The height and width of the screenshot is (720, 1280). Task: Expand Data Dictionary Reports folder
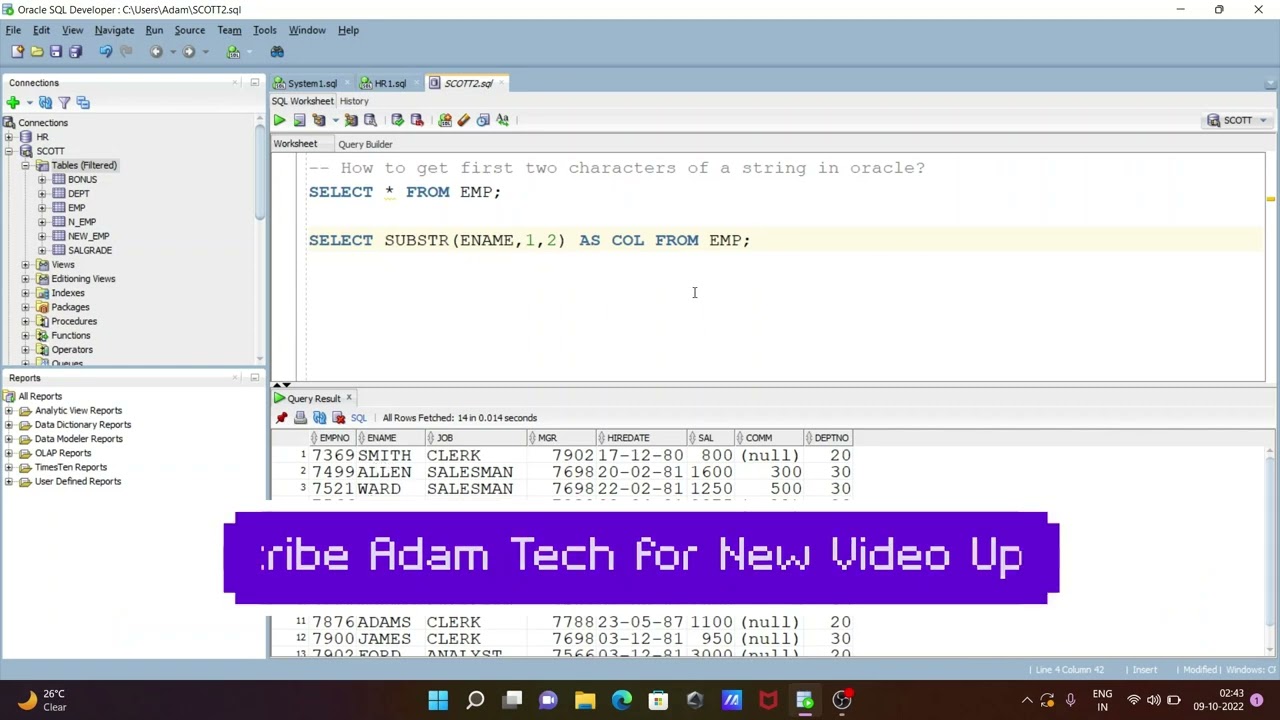9,425
